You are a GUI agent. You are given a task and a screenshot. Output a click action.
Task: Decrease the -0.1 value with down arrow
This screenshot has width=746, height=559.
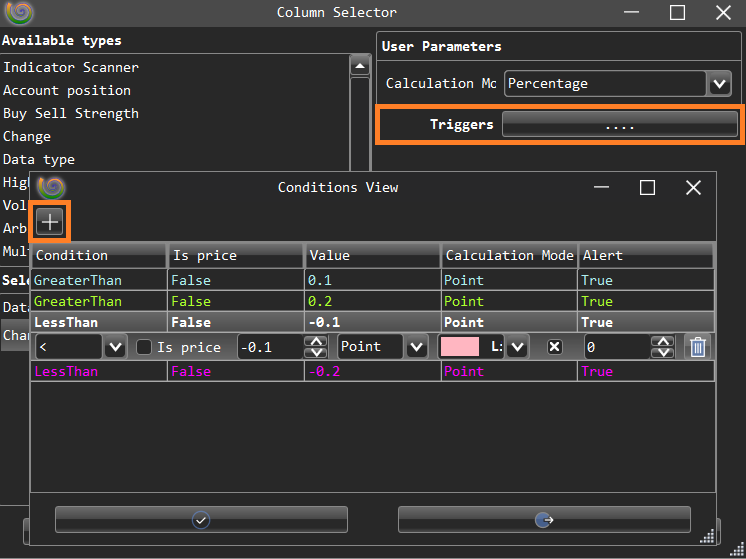tap(315, 353)
